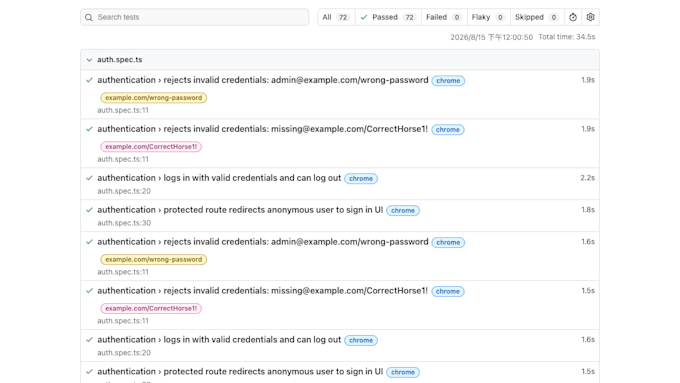Open valid credentials log out test taking 2.2s
The width and height of the screenshot is (680, 383).
pos(219,178)
